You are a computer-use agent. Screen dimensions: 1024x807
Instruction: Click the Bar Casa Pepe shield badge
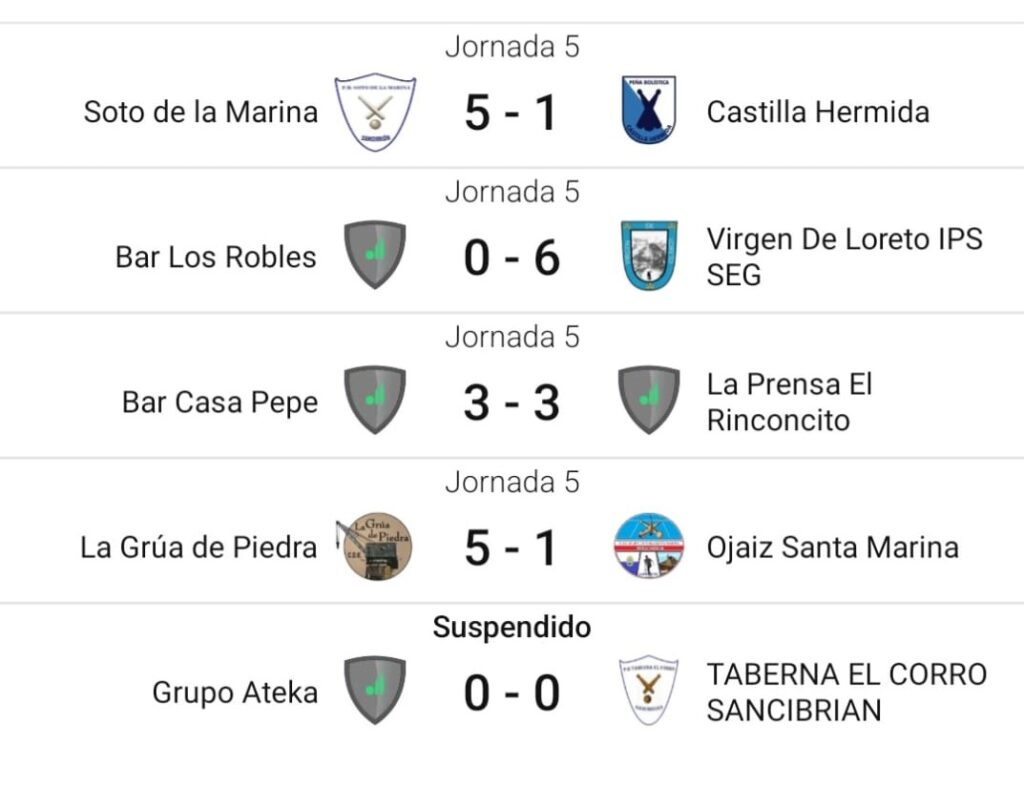pos(375,400)
